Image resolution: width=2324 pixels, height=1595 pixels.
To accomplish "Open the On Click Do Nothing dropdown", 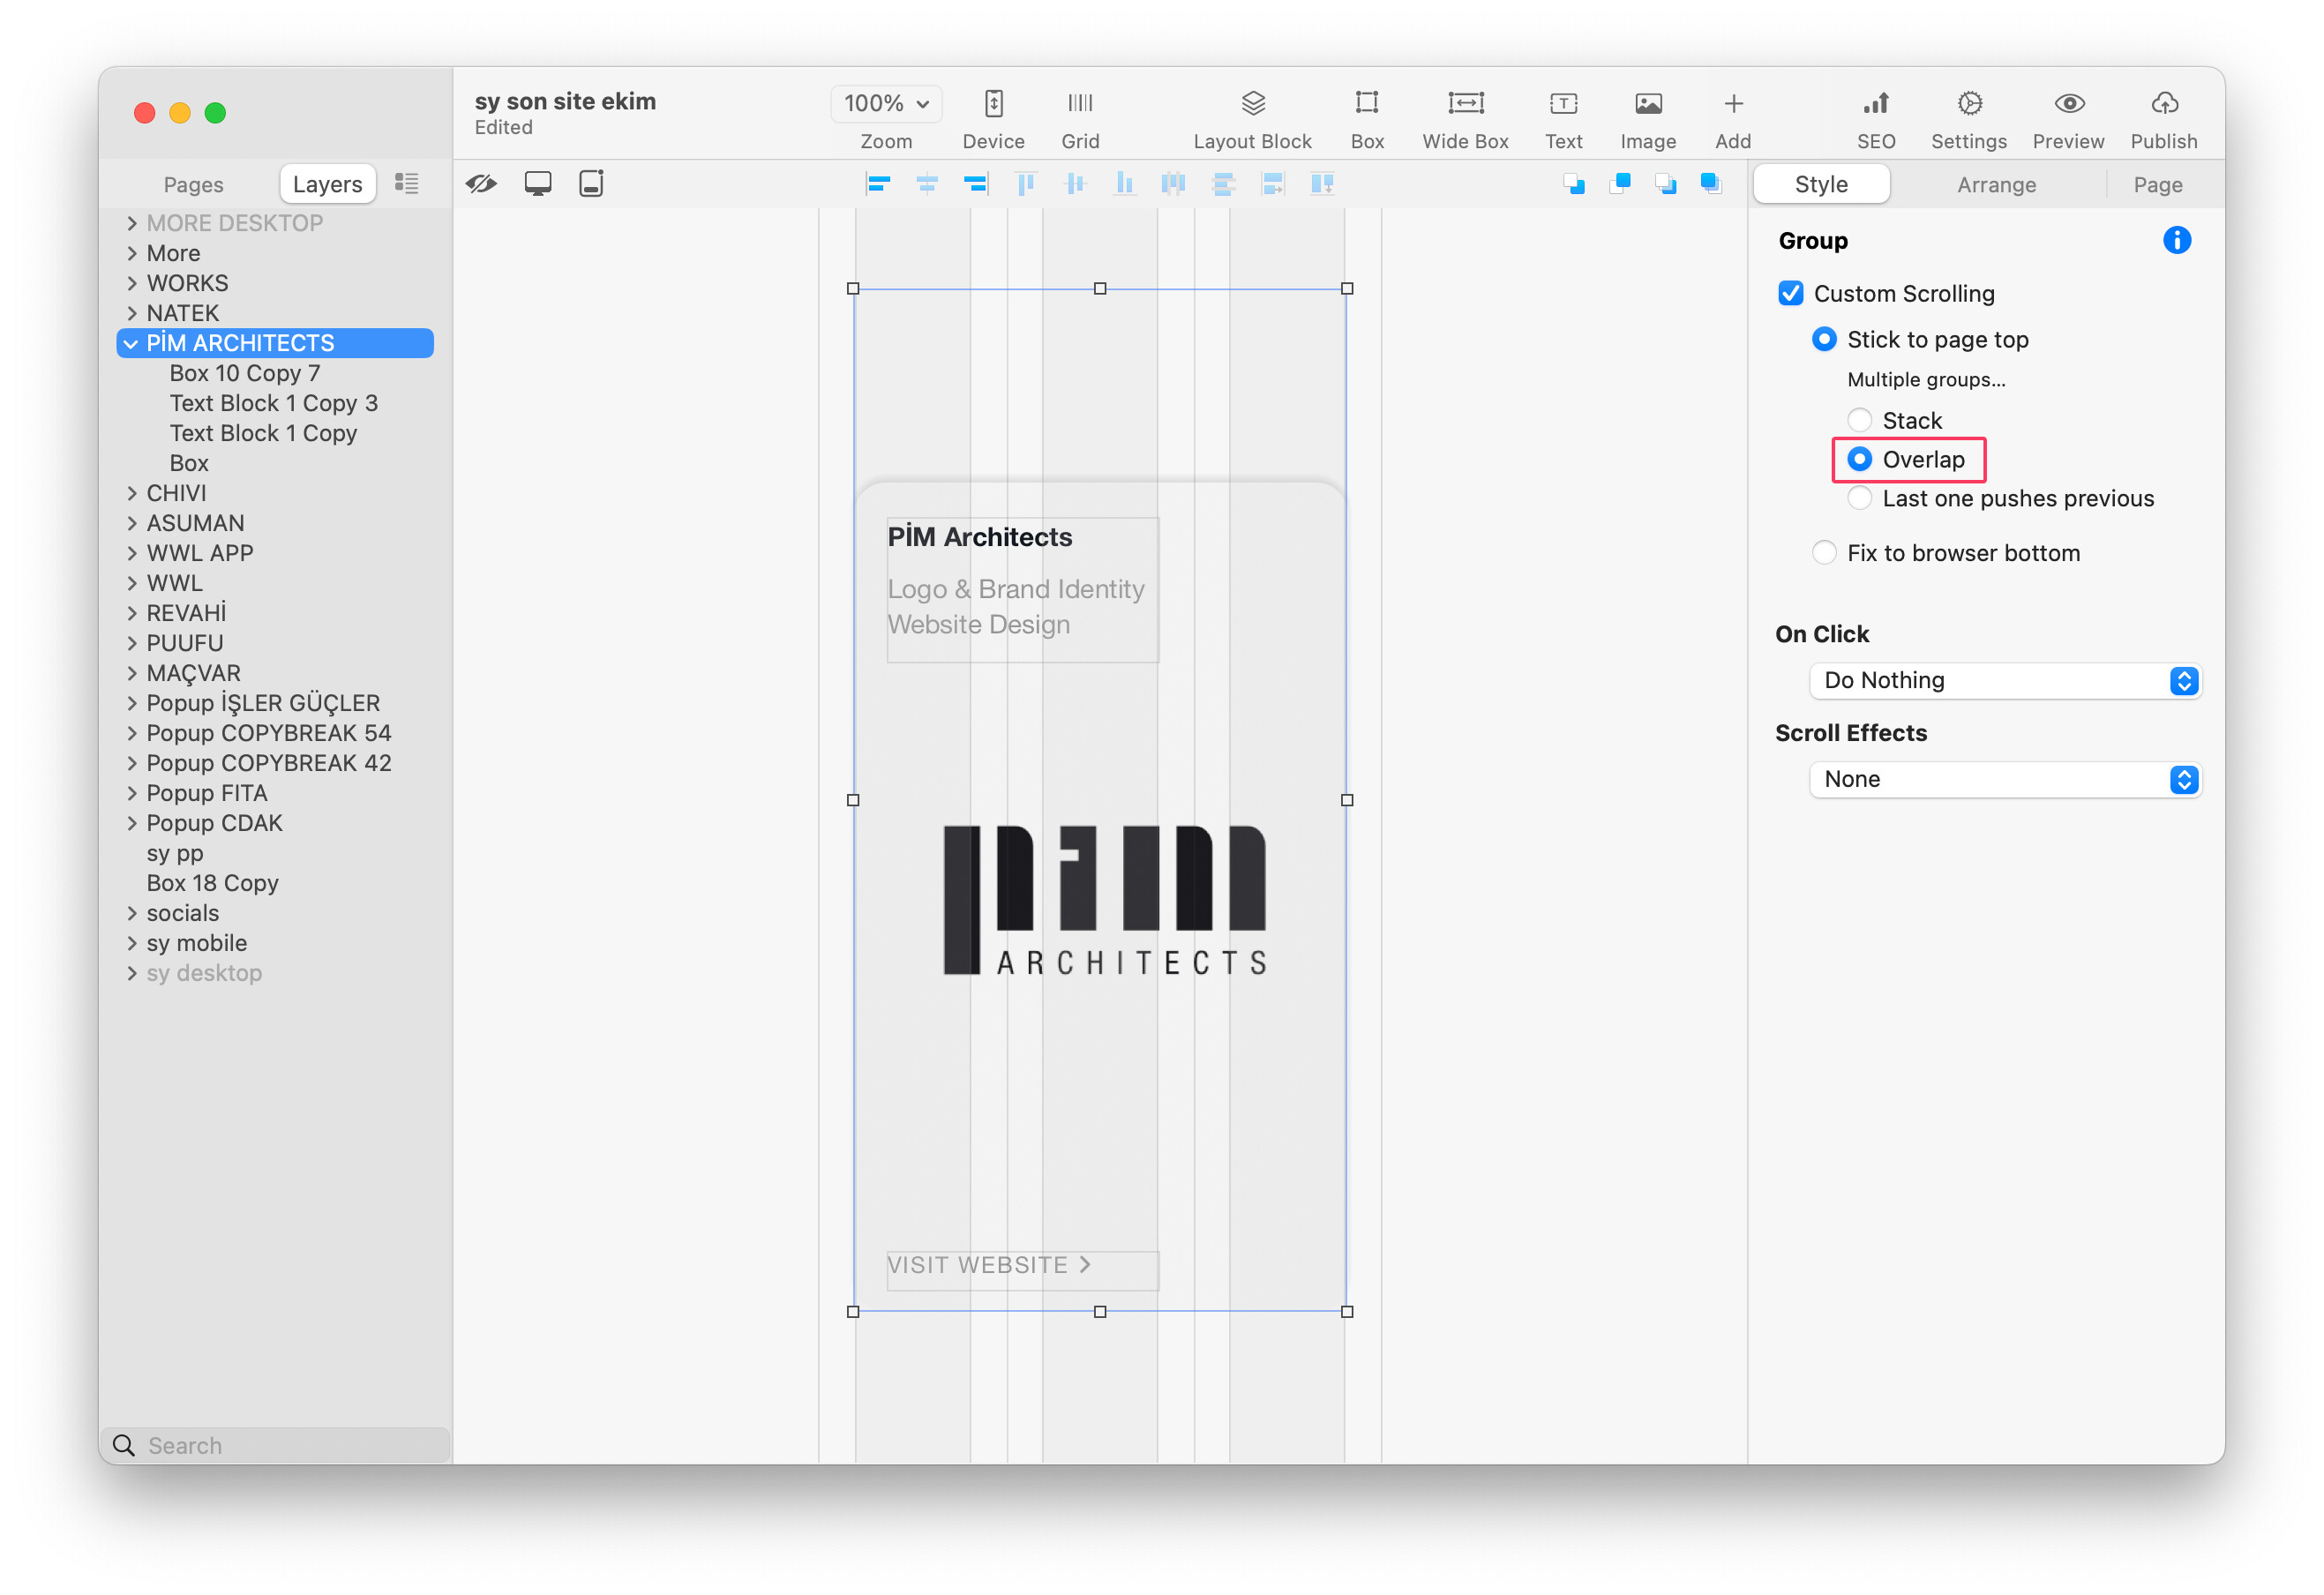I will pyautogui.click(x=2005, y=680).
